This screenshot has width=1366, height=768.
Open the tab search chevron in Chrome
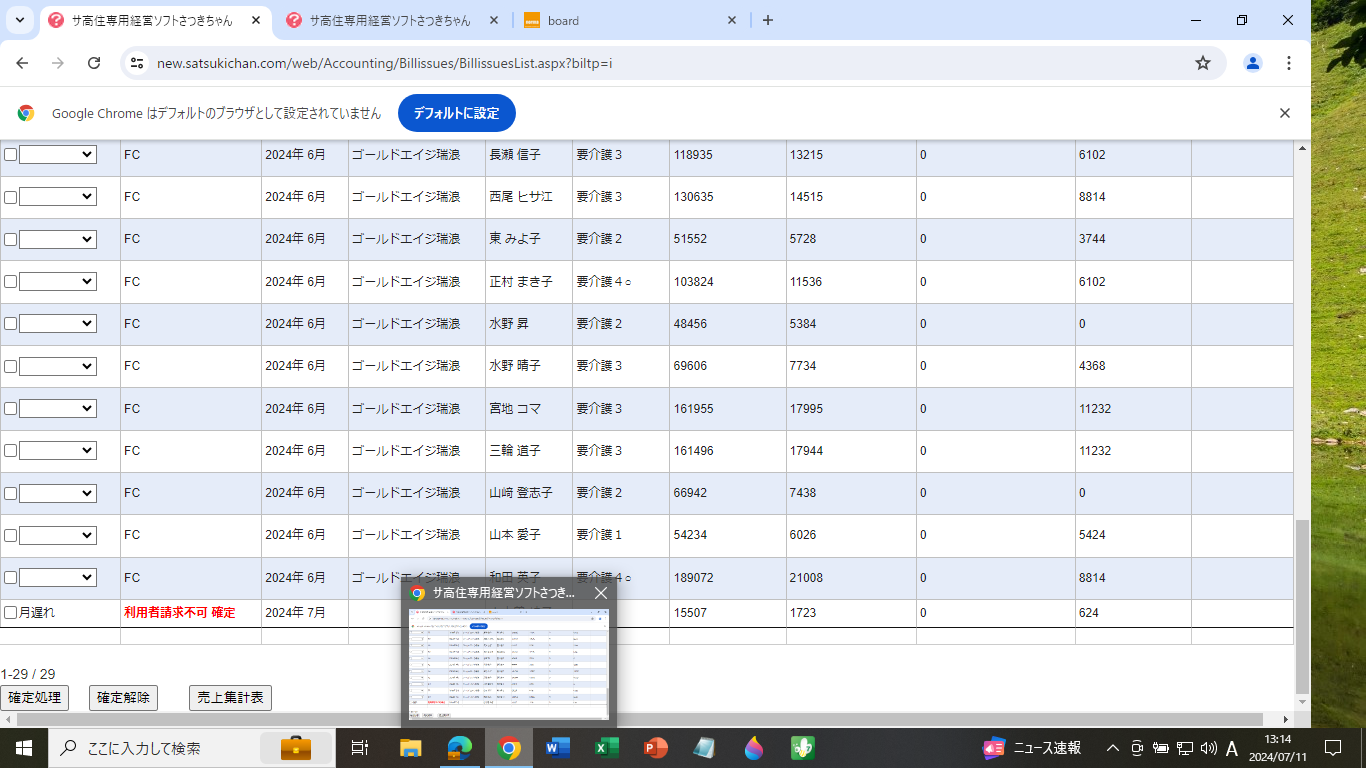pos(19,20)
